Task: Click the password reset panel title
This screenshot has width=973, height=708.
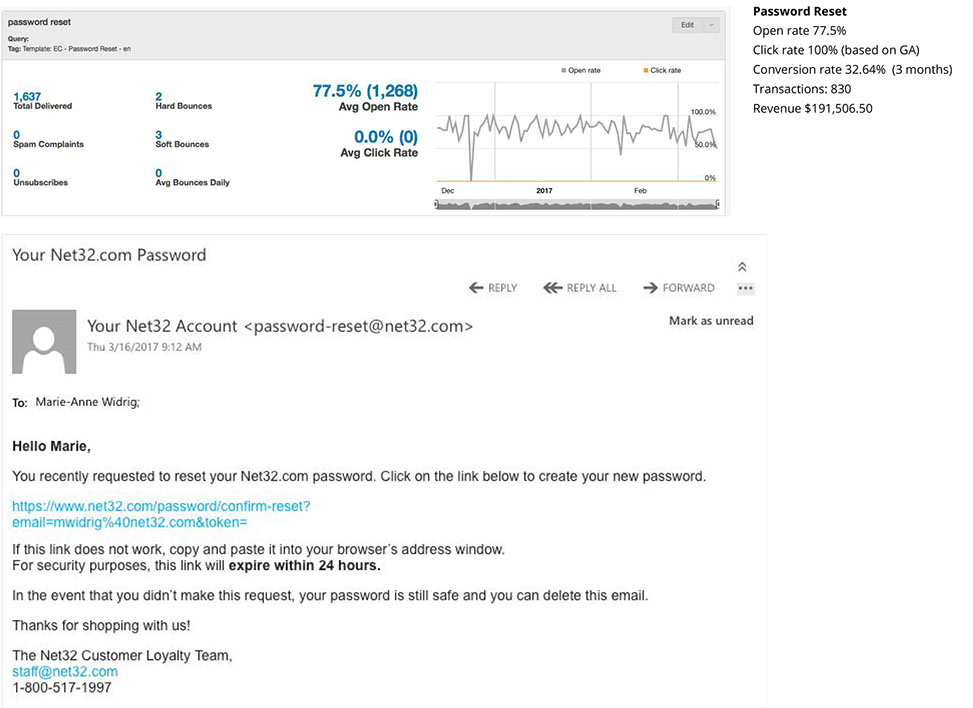Action: [39, 22]
